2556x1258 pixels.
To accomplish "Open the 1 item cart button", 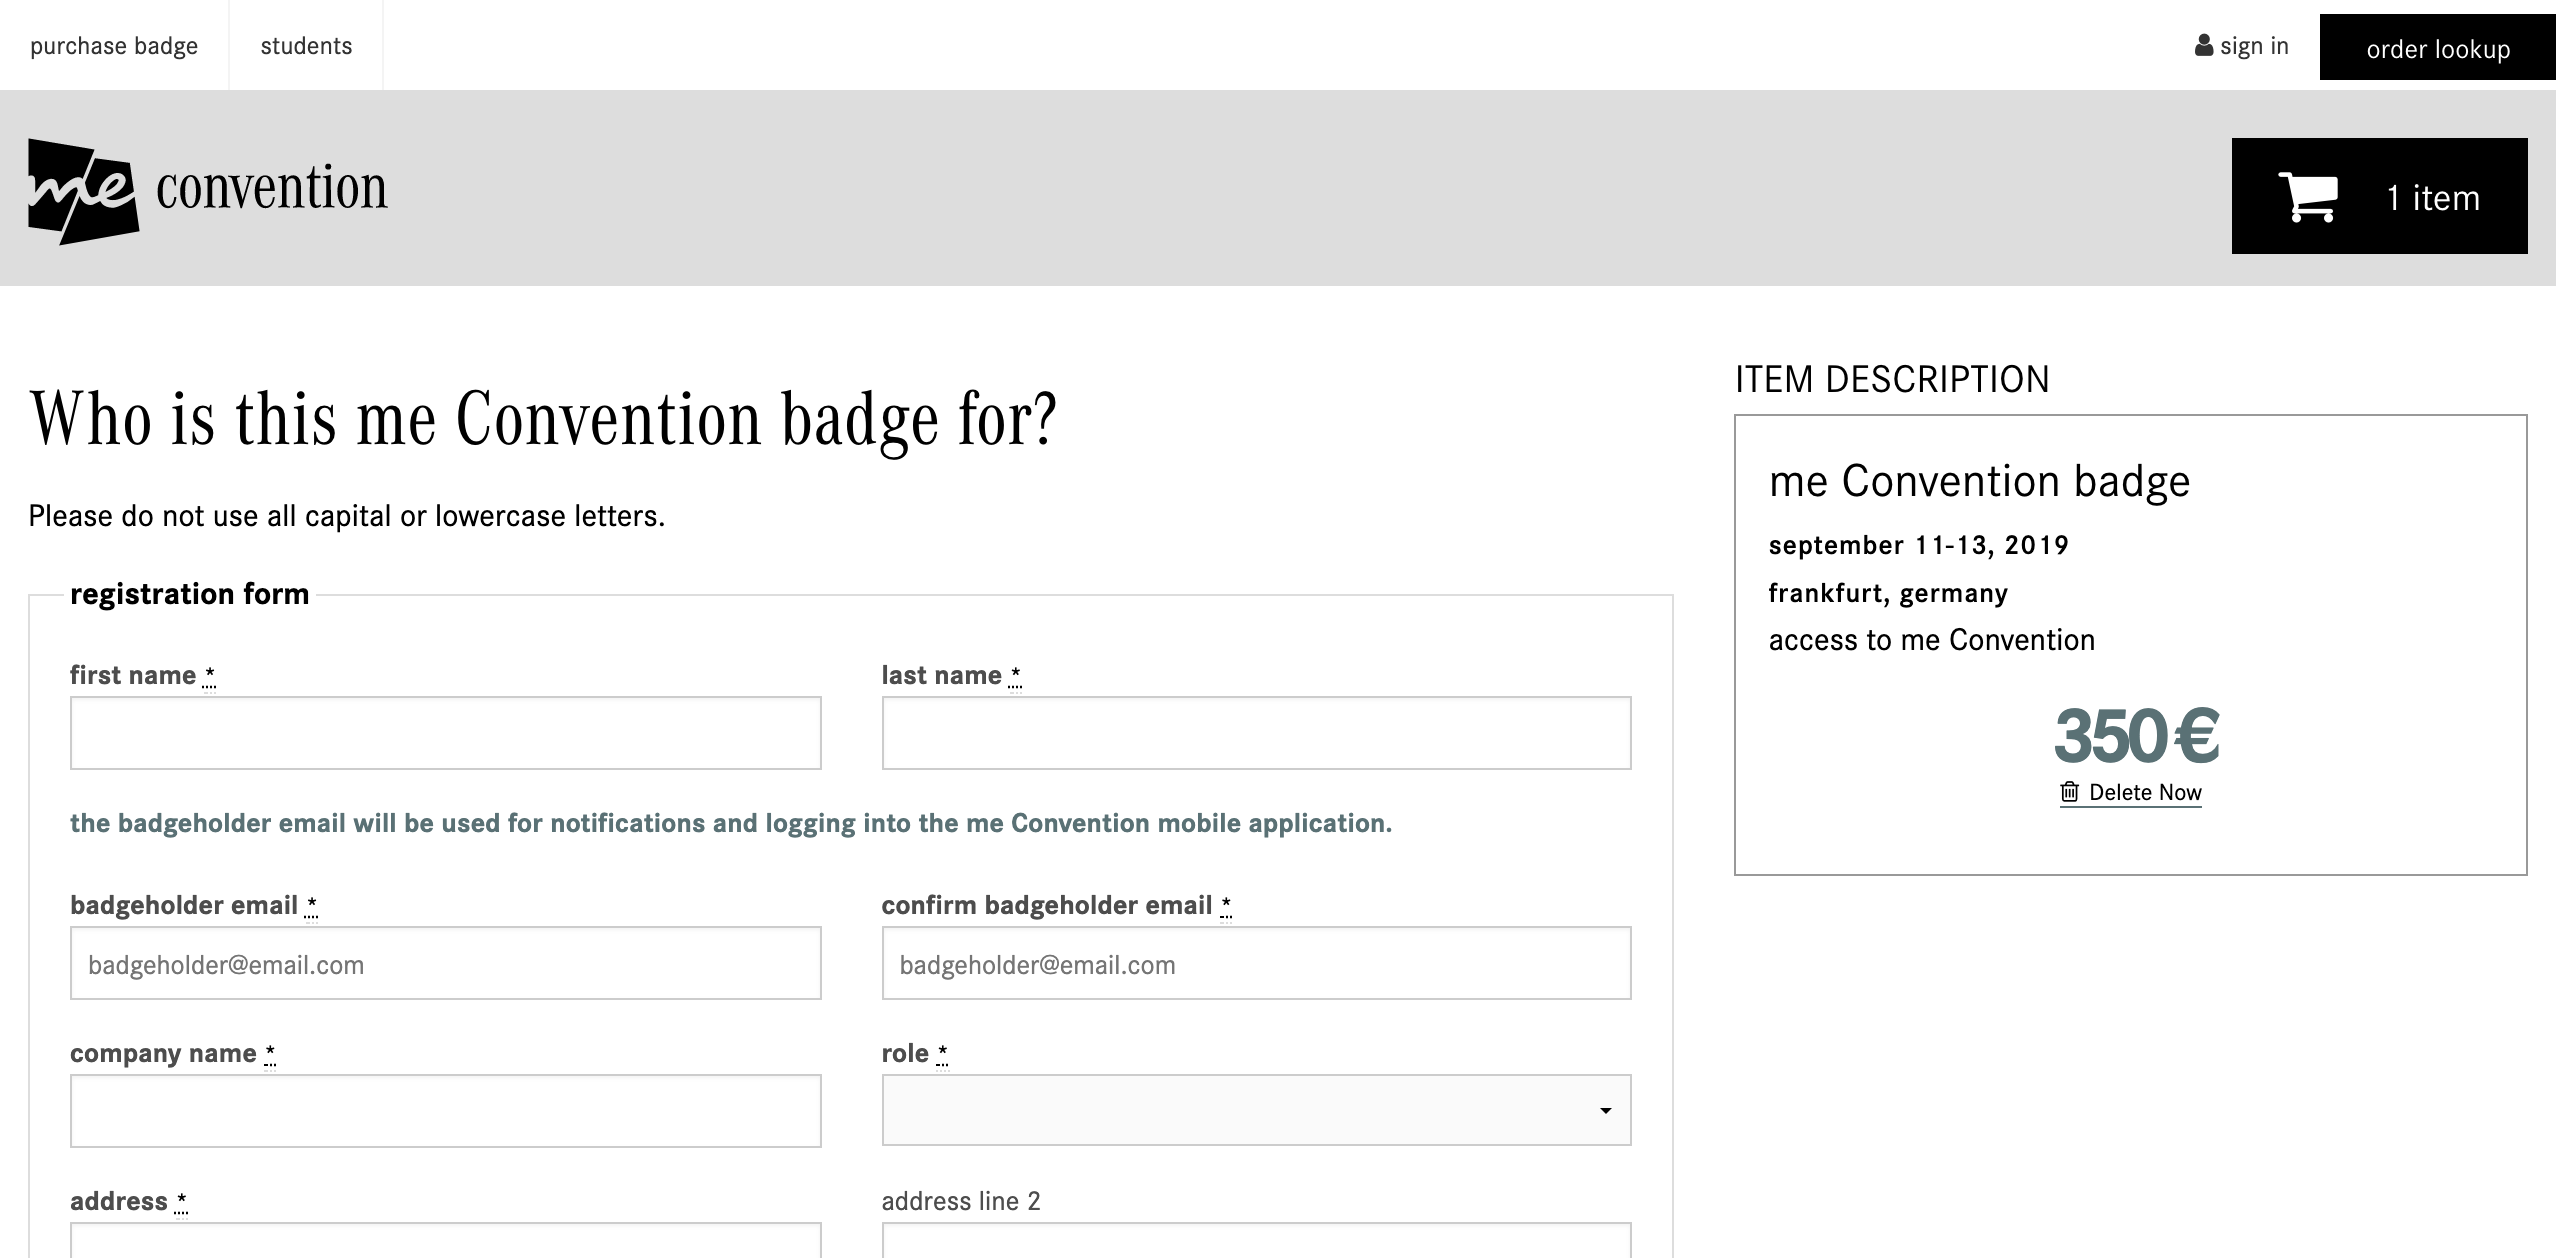I will click(x=2379, y=196).
